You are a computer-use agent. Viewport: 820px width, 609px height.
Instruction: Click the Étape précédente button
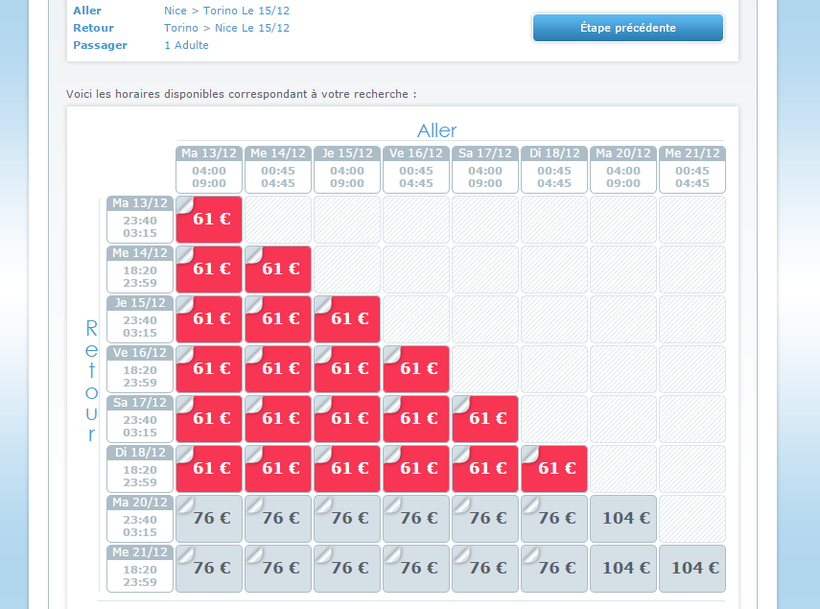[x=627, y=28]
